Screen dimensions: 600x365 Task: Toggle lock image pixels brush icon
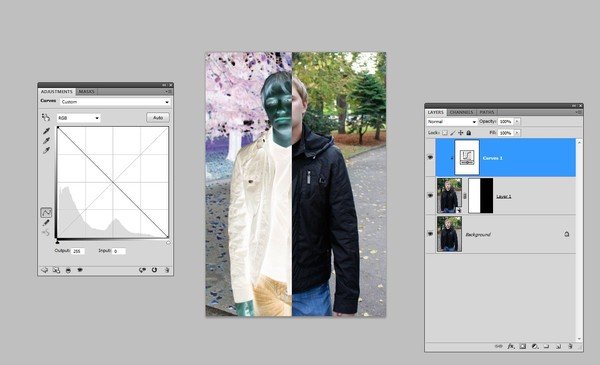point(453,133)
